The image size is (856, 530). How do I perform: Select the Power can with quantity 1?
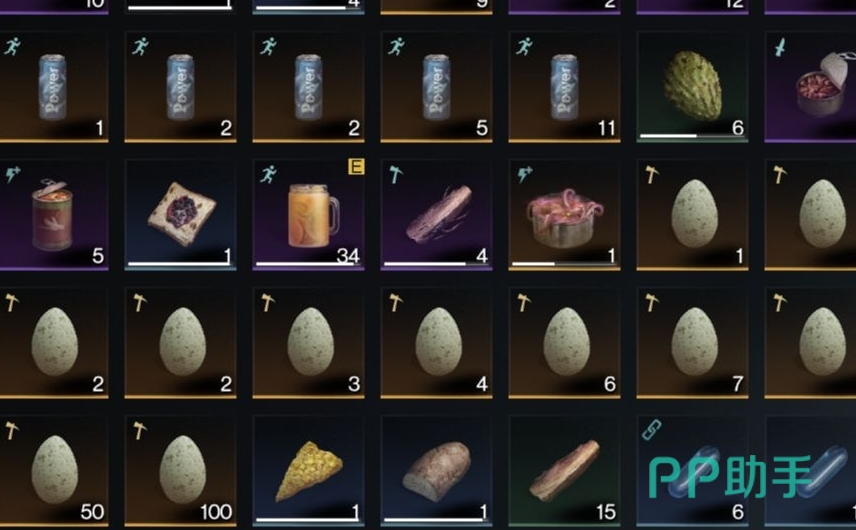point(53,87)
